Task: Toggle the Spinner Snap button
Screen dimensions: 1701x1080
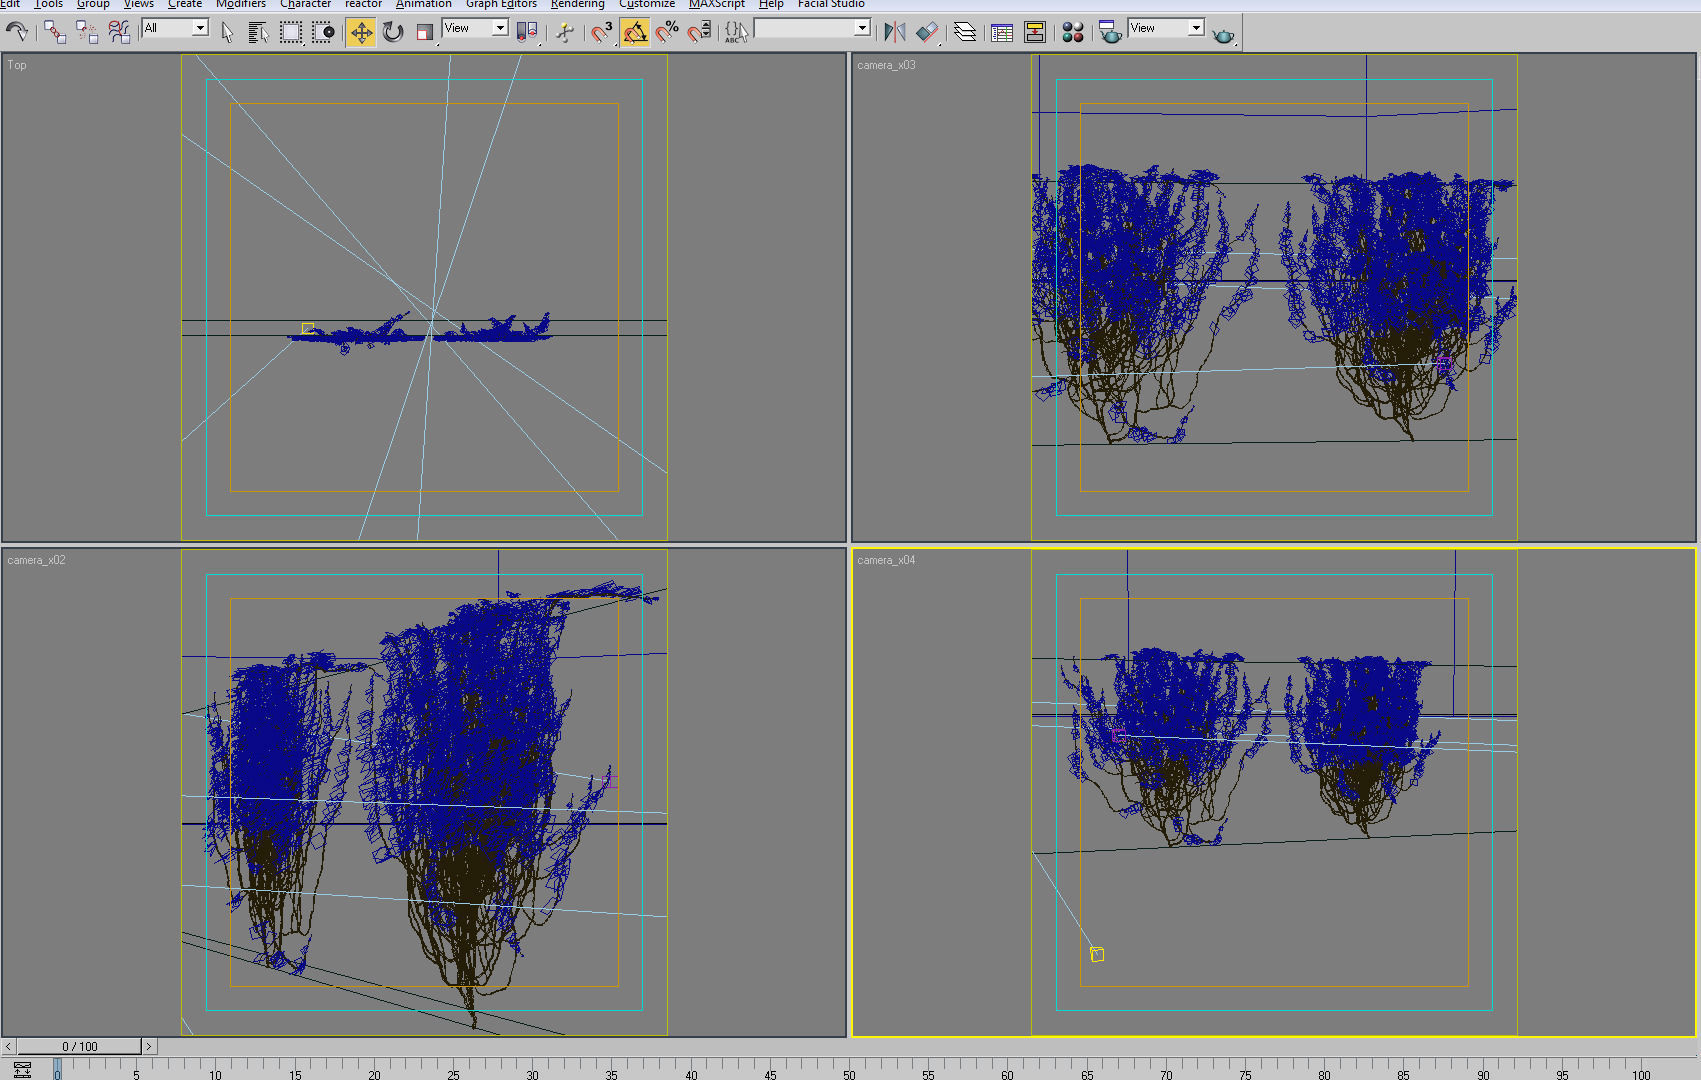Action: click(x=699, y=32)
